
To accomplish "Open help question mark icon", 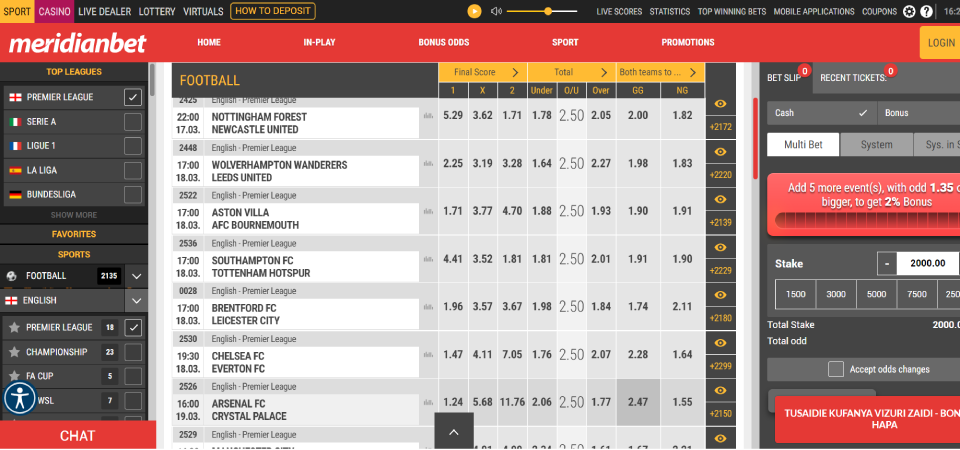I will pyautogui.click(x=927, y=11).
